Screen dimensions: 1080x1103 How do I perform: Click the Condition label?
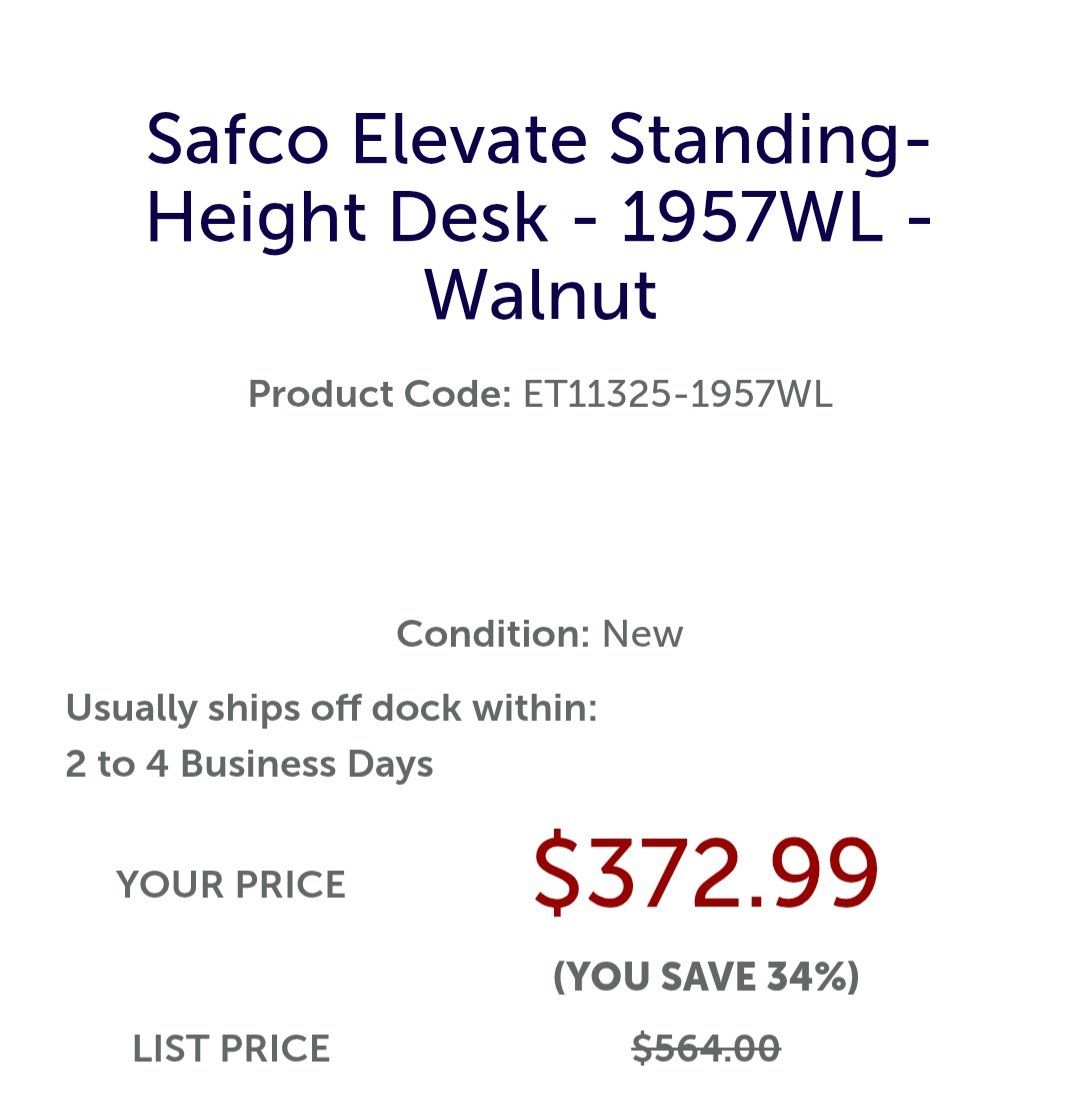click(493, 634)
